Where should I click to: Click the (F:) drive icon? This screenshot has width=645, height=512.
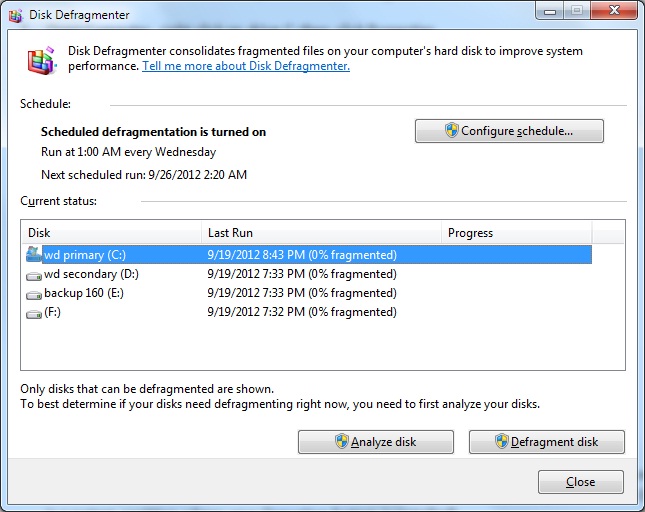click(x=34, y=313)
